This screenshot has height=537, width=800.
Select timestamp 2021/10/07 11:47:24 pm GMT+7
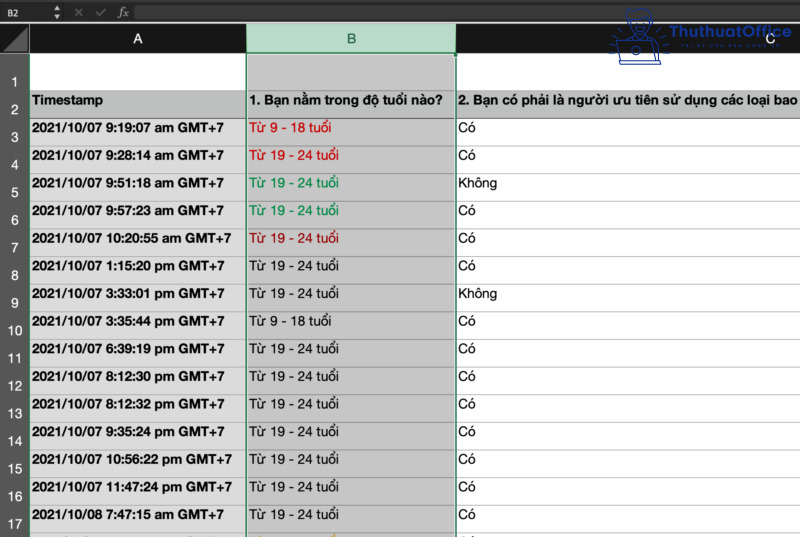[x=138, y=491]
